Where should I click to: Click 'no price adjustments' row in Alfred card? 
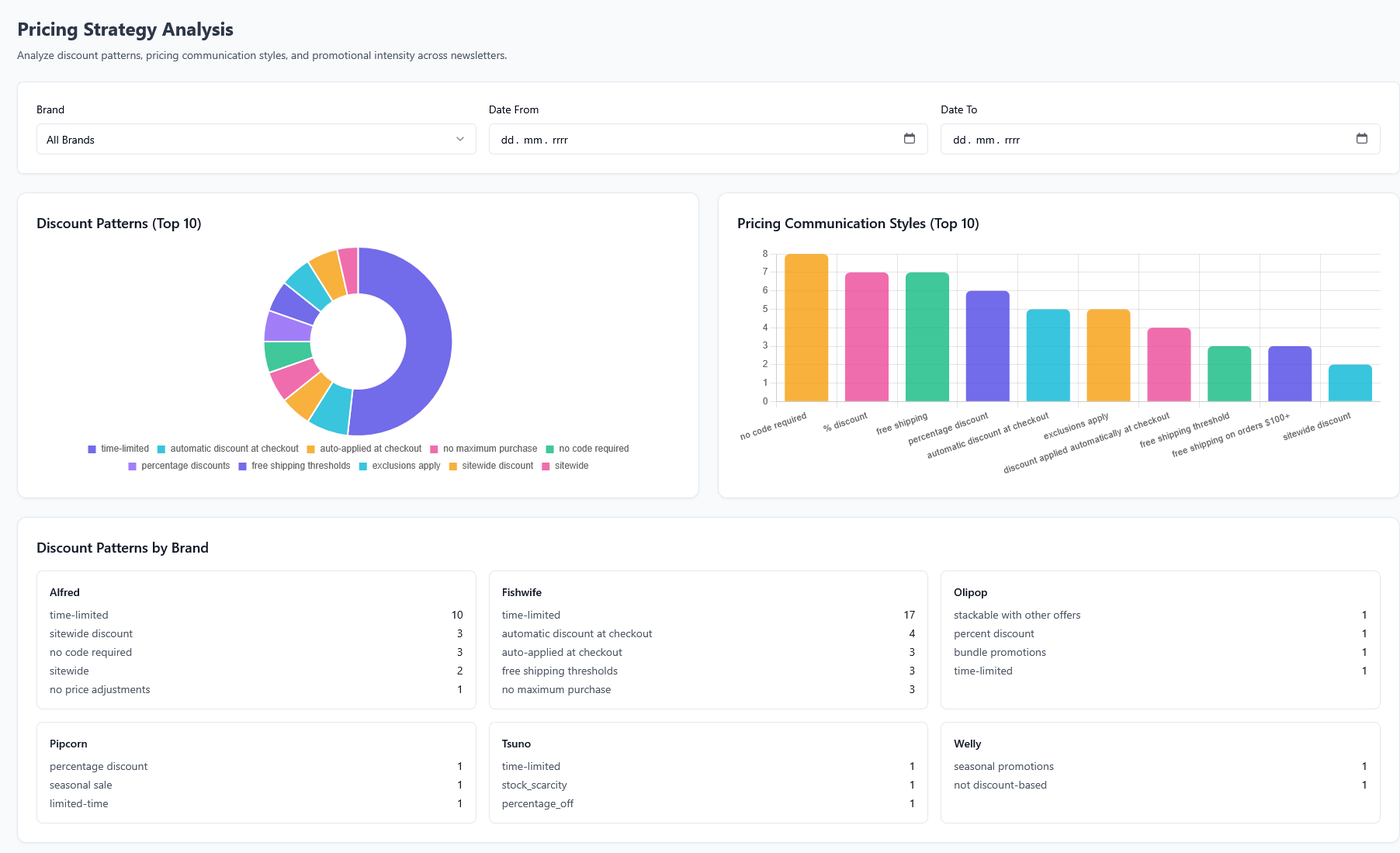click(x=256, y=690)
